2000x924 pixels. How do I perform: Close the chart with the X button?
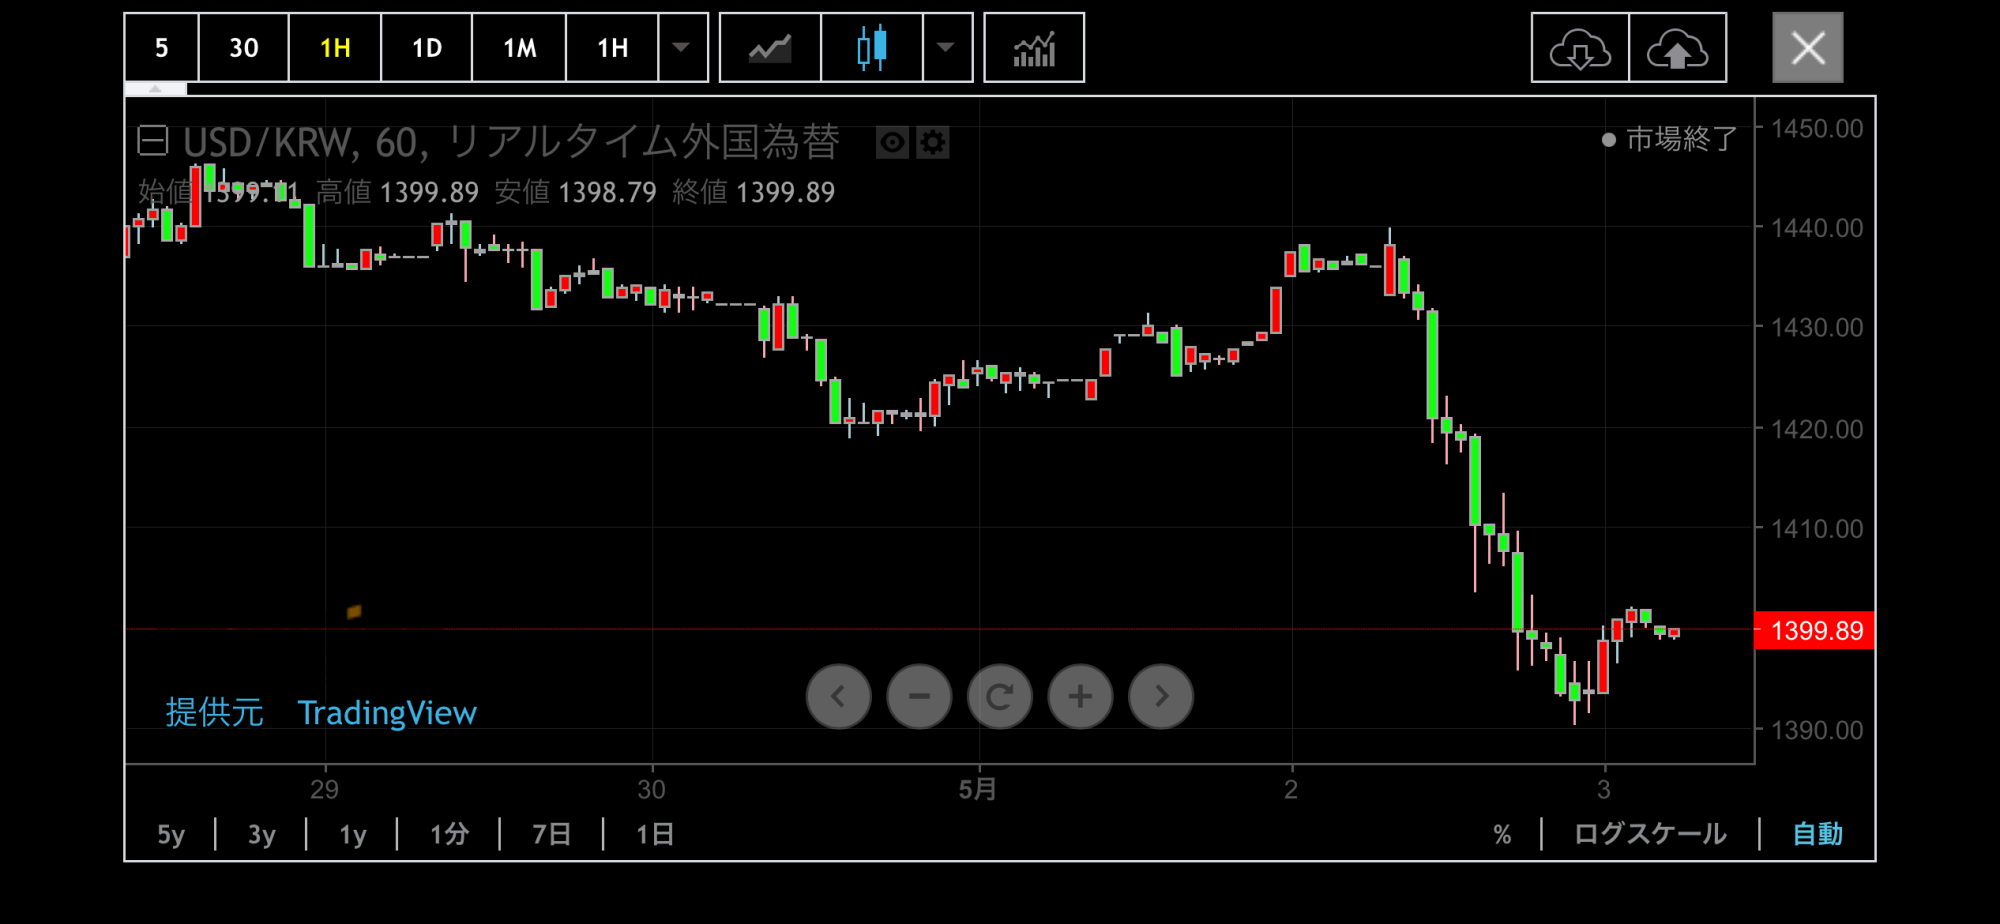point(1808,48)
